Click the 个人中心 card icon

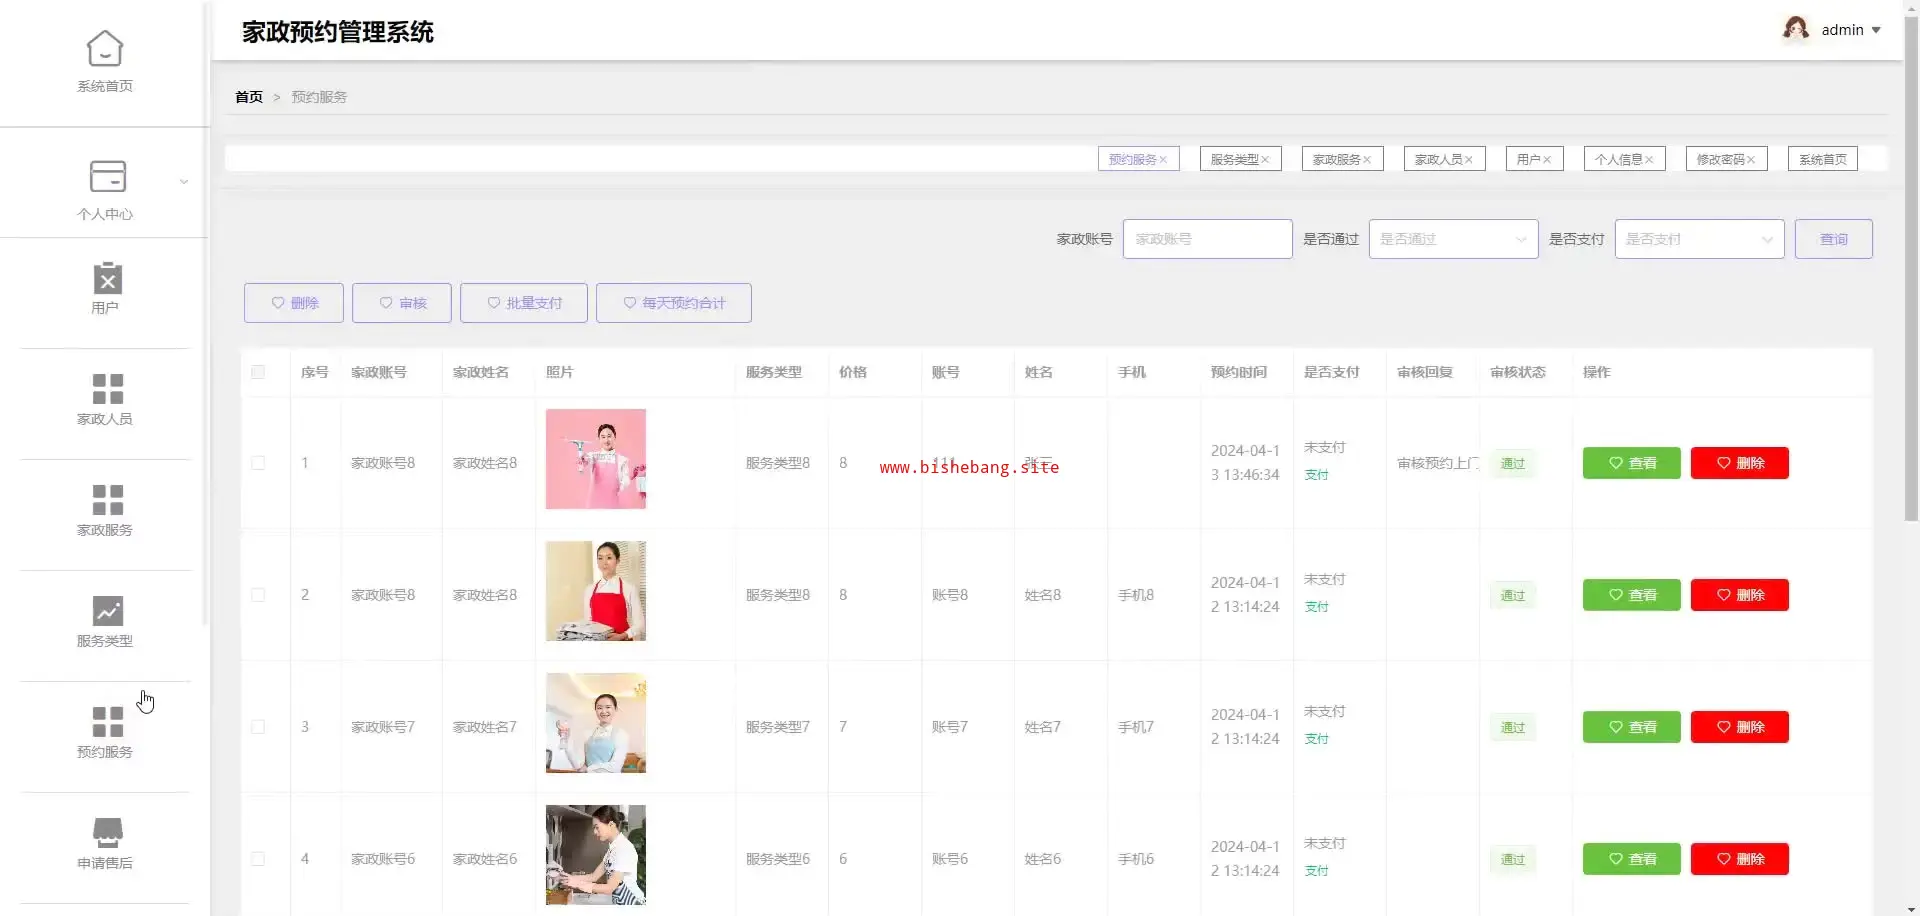[x=107, y=176]
